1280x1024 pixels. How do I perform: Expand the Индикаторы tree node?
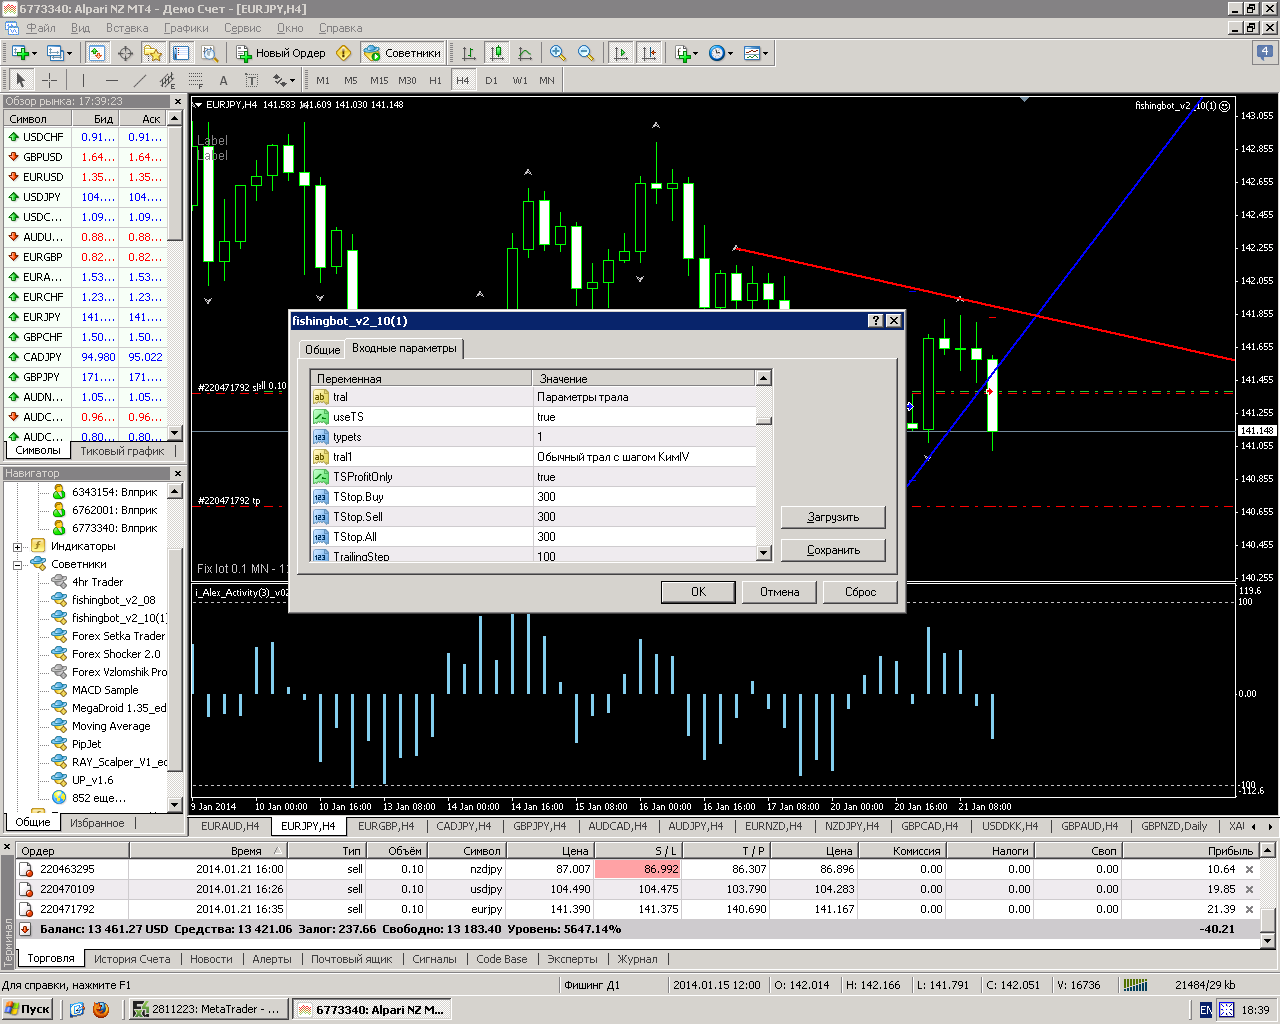pyautogui.click(x=17, y=547)
